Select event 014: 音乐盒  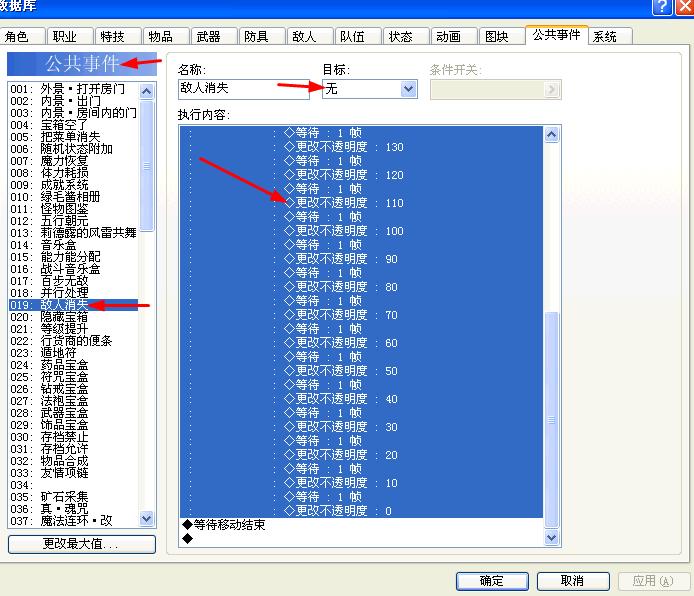click(x=73, y=245)
